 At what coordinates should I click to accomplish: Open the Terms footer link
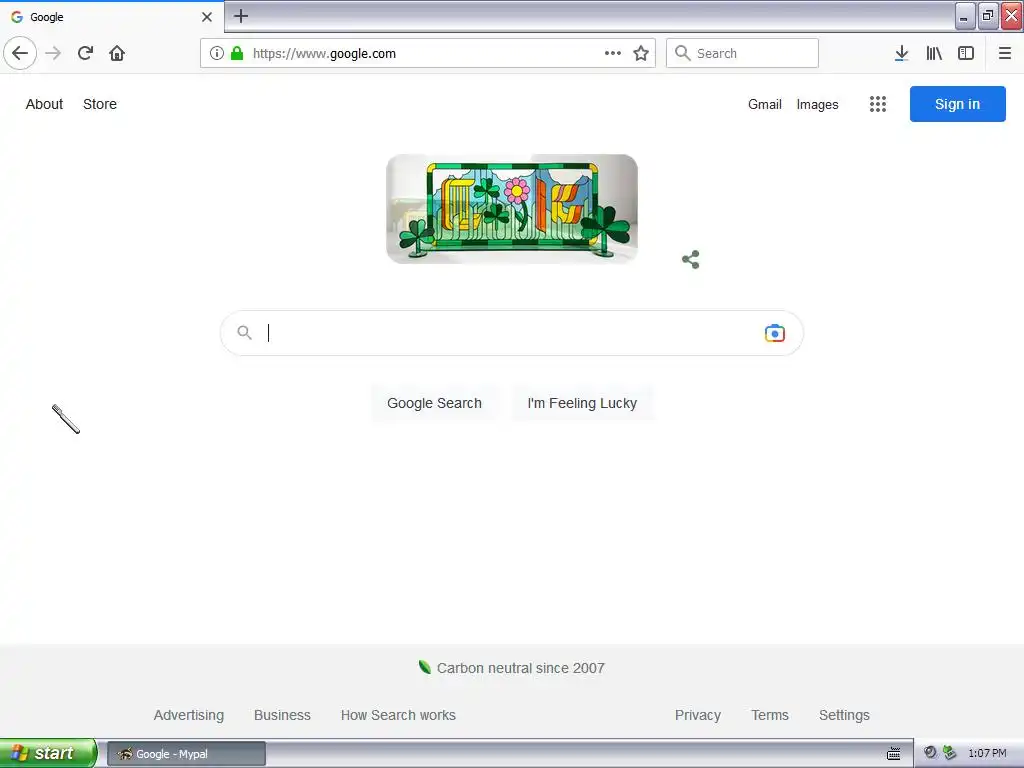click(x=770, y=715)
